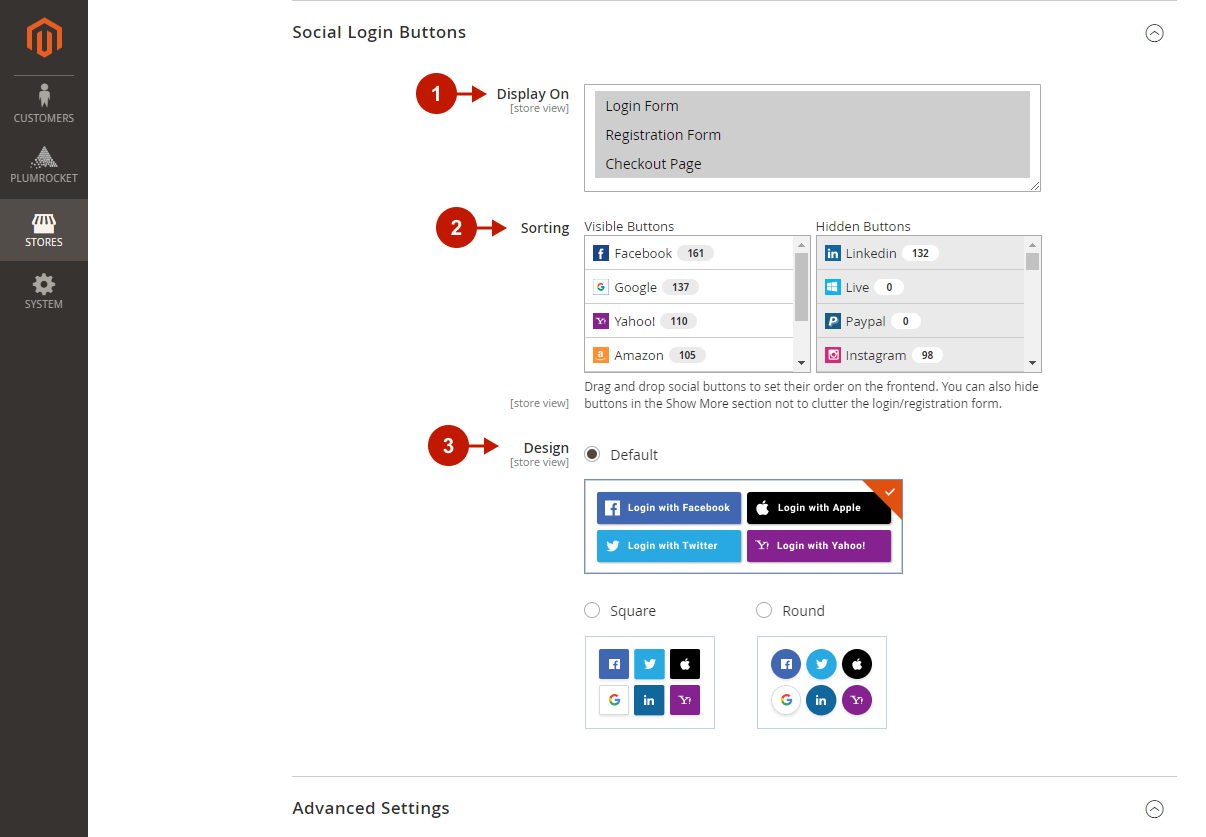Click the "Visible Buttons" column heading
The height and width of the screenshot is (837, 1206).
click(x=629, y=226)
